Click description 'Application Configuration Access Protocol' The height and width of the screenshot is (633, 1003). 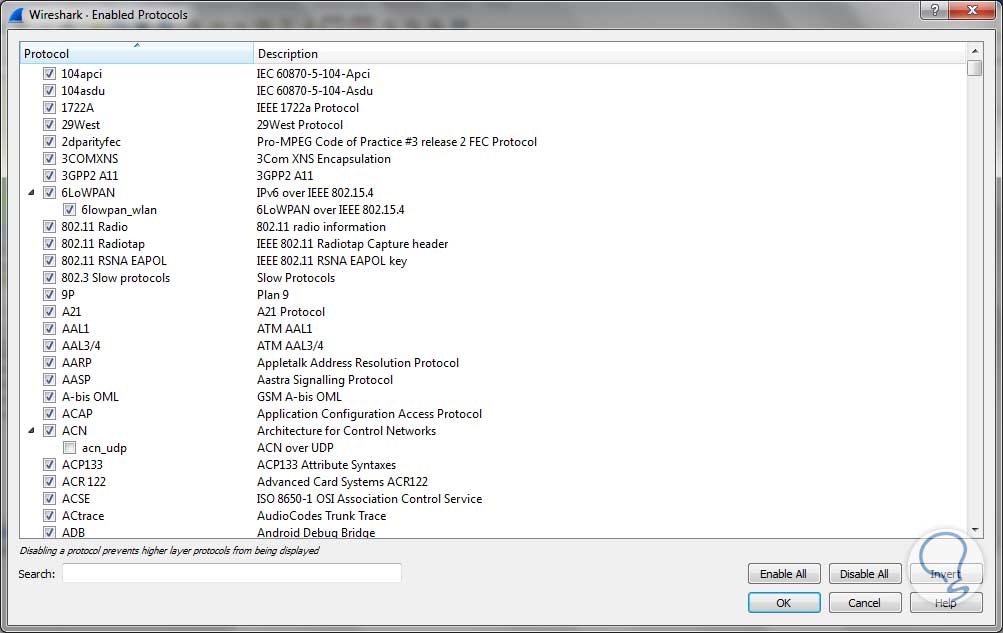click(369, 414)
